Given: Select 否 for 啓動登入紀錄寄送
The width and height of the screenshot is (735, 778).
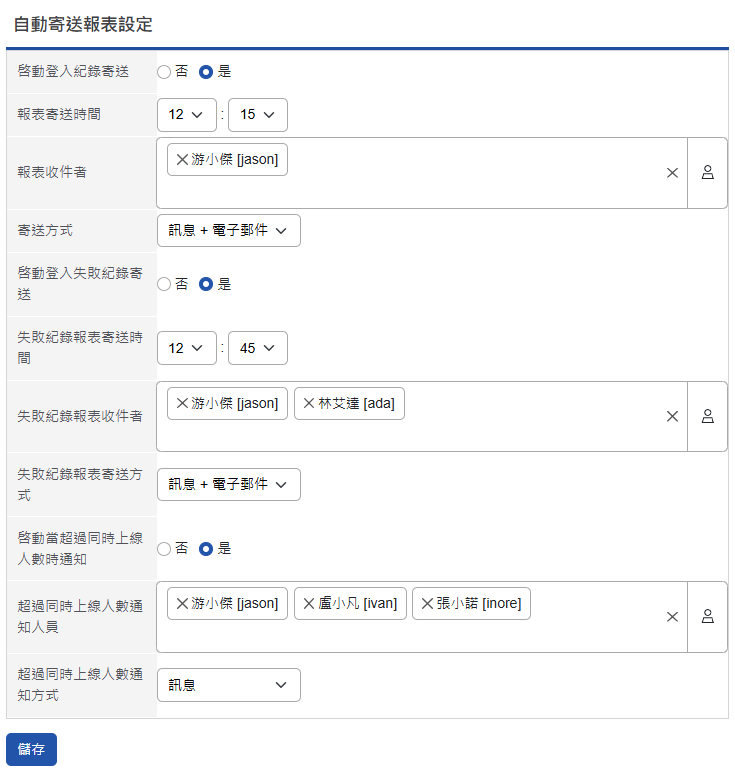Looking at the screenshot, I should [164, 72].
